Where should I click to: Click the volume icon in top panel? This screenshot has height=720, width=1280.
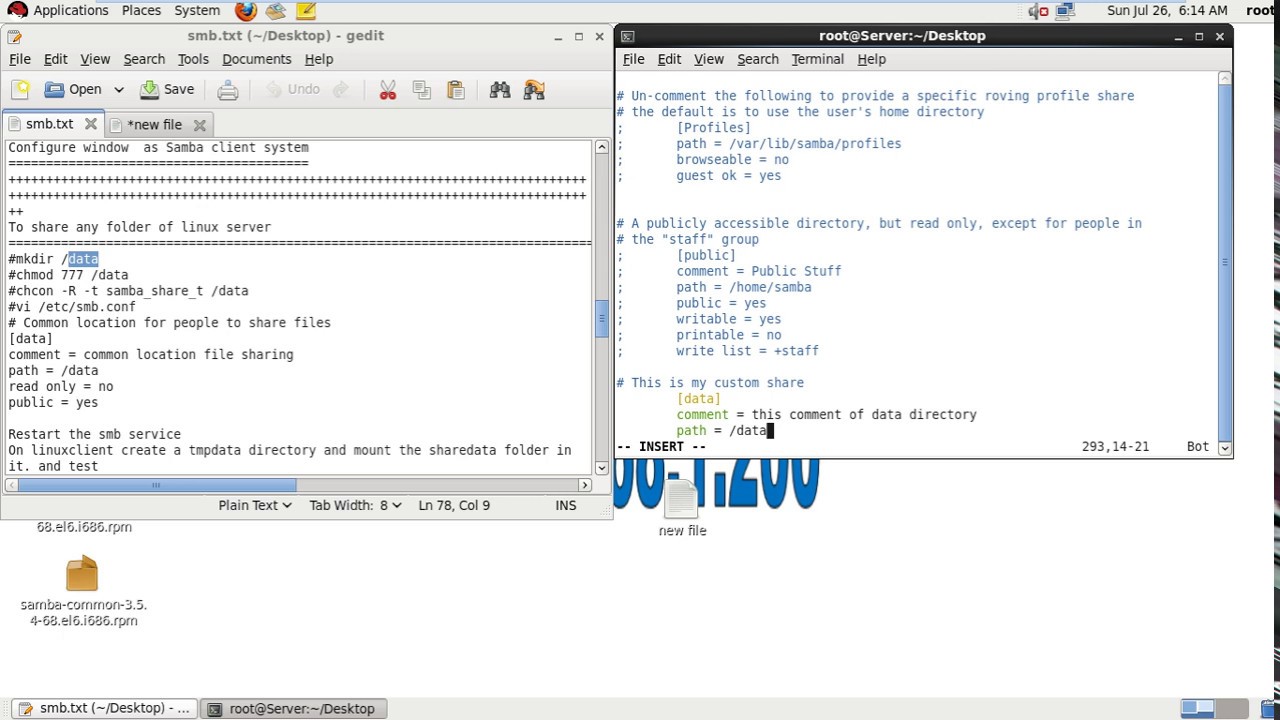coord(1039,11)
